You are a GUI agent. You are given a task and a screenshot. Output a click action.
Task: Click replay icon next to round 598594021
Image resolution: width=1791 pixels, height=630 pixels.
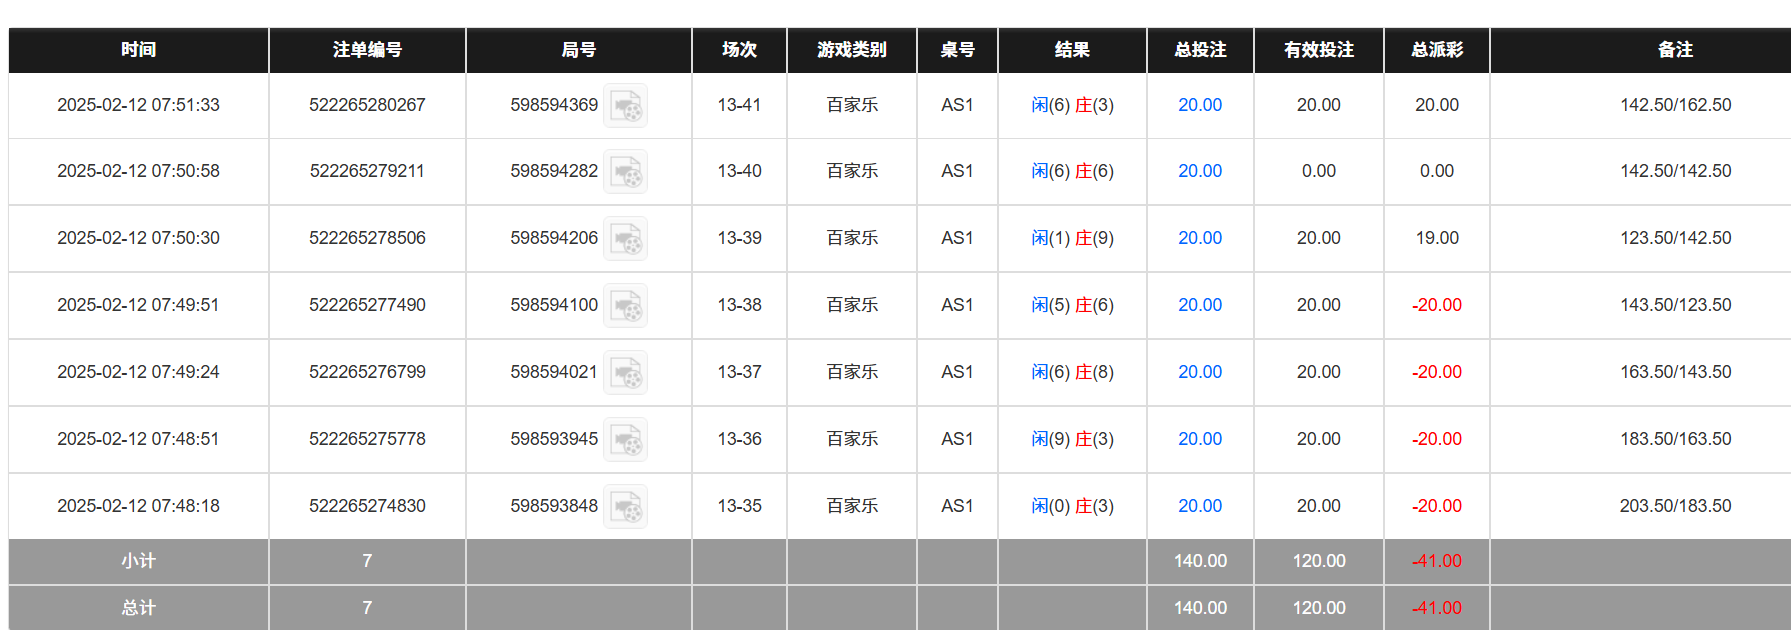point(626,373)
